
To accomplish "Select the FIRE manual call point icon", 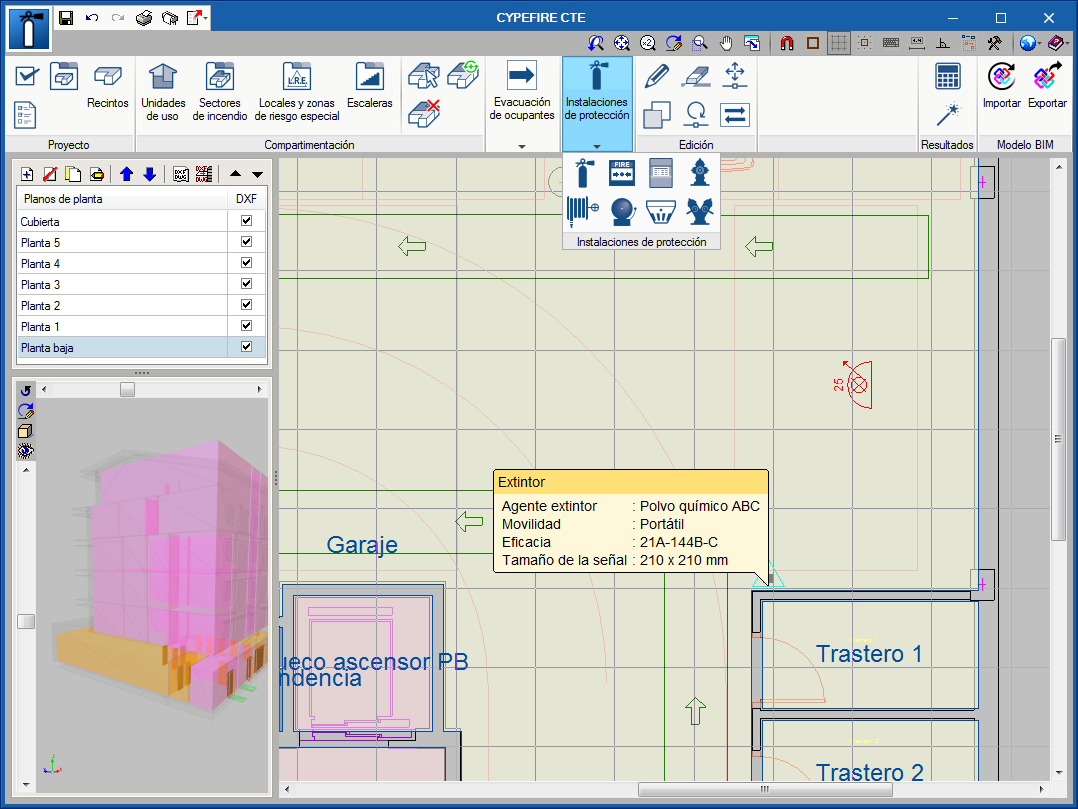I will click(622, 172).
